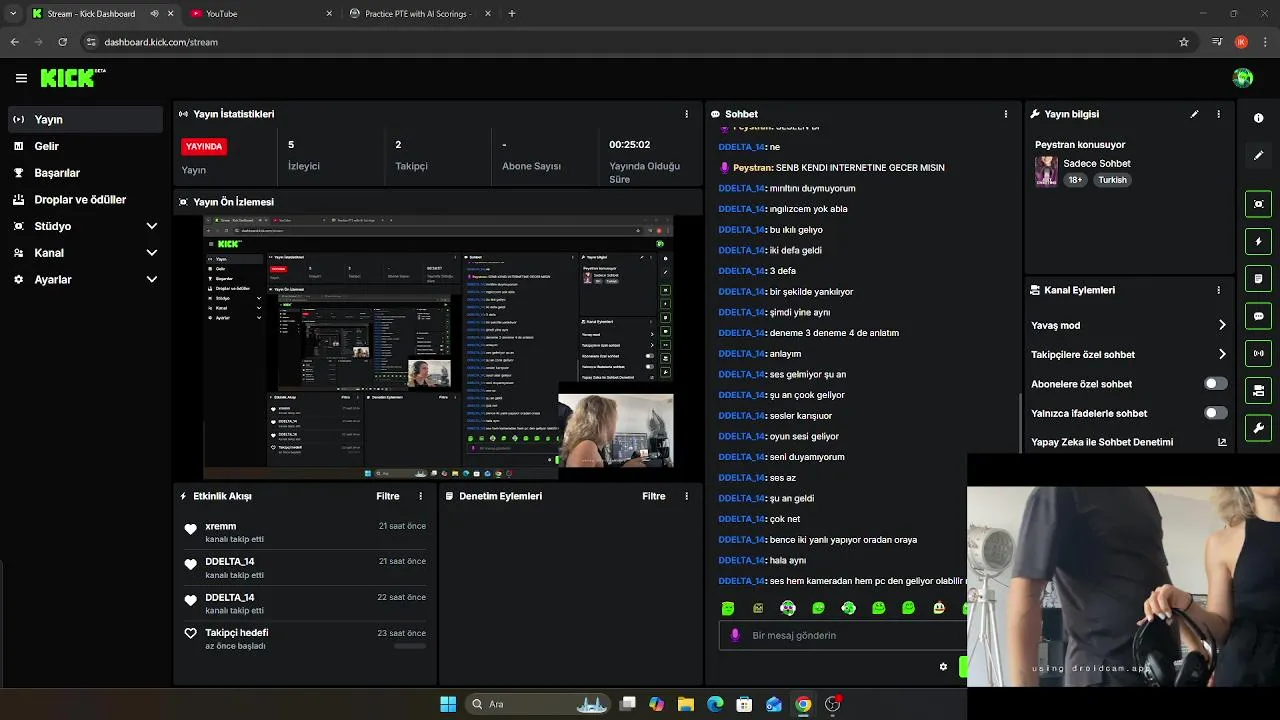Open File Explorer from the taskbar
Image resolution: width=1280 pixels, height=720 pixels.
click(686, 704)
